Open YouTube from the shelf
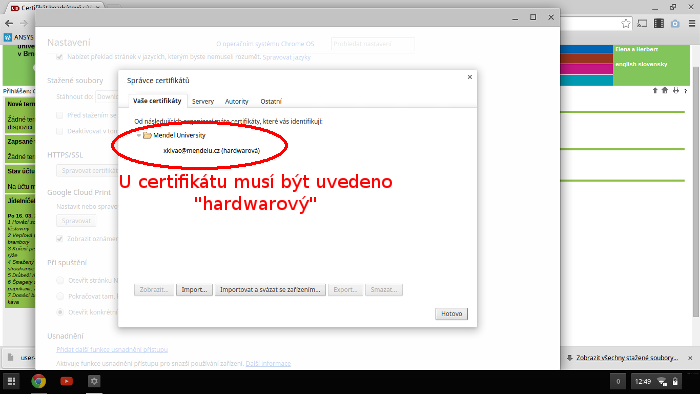This screenshot has height=394, width=700. point(67,381)
